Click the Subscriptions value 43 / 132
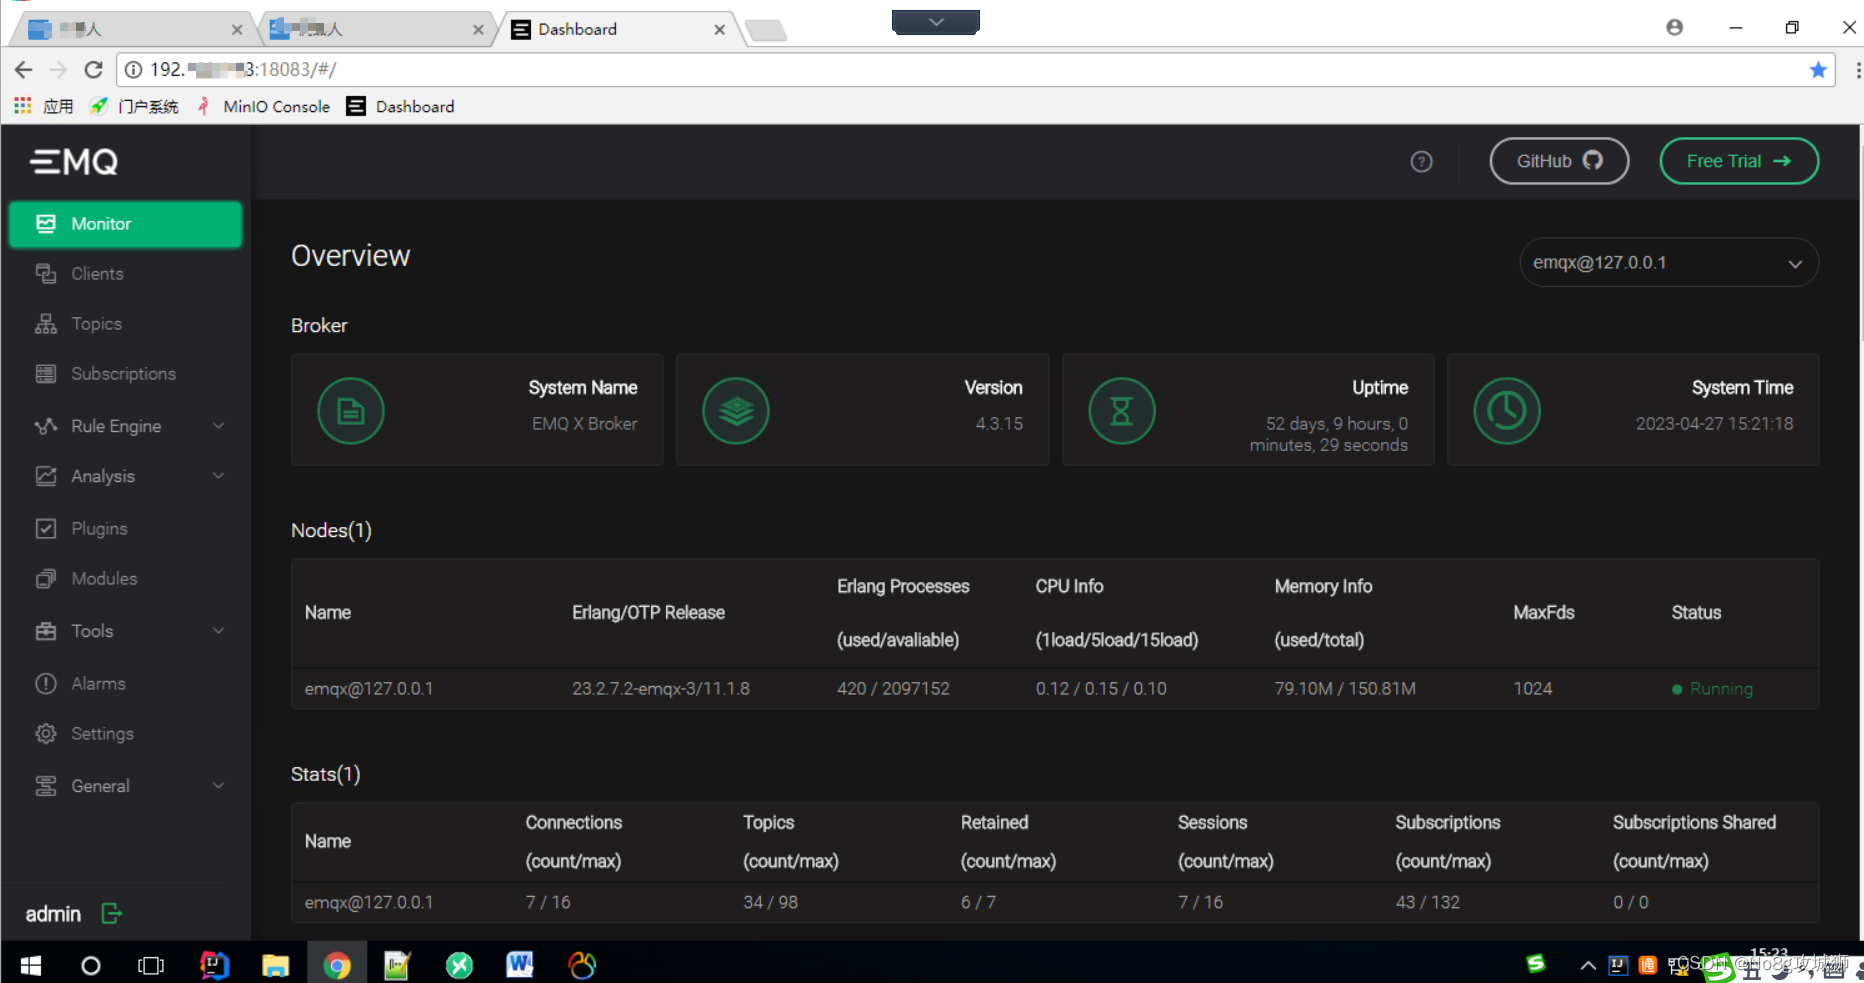The height and width of the screenshot is (983, 1864). click(1427, 902)
